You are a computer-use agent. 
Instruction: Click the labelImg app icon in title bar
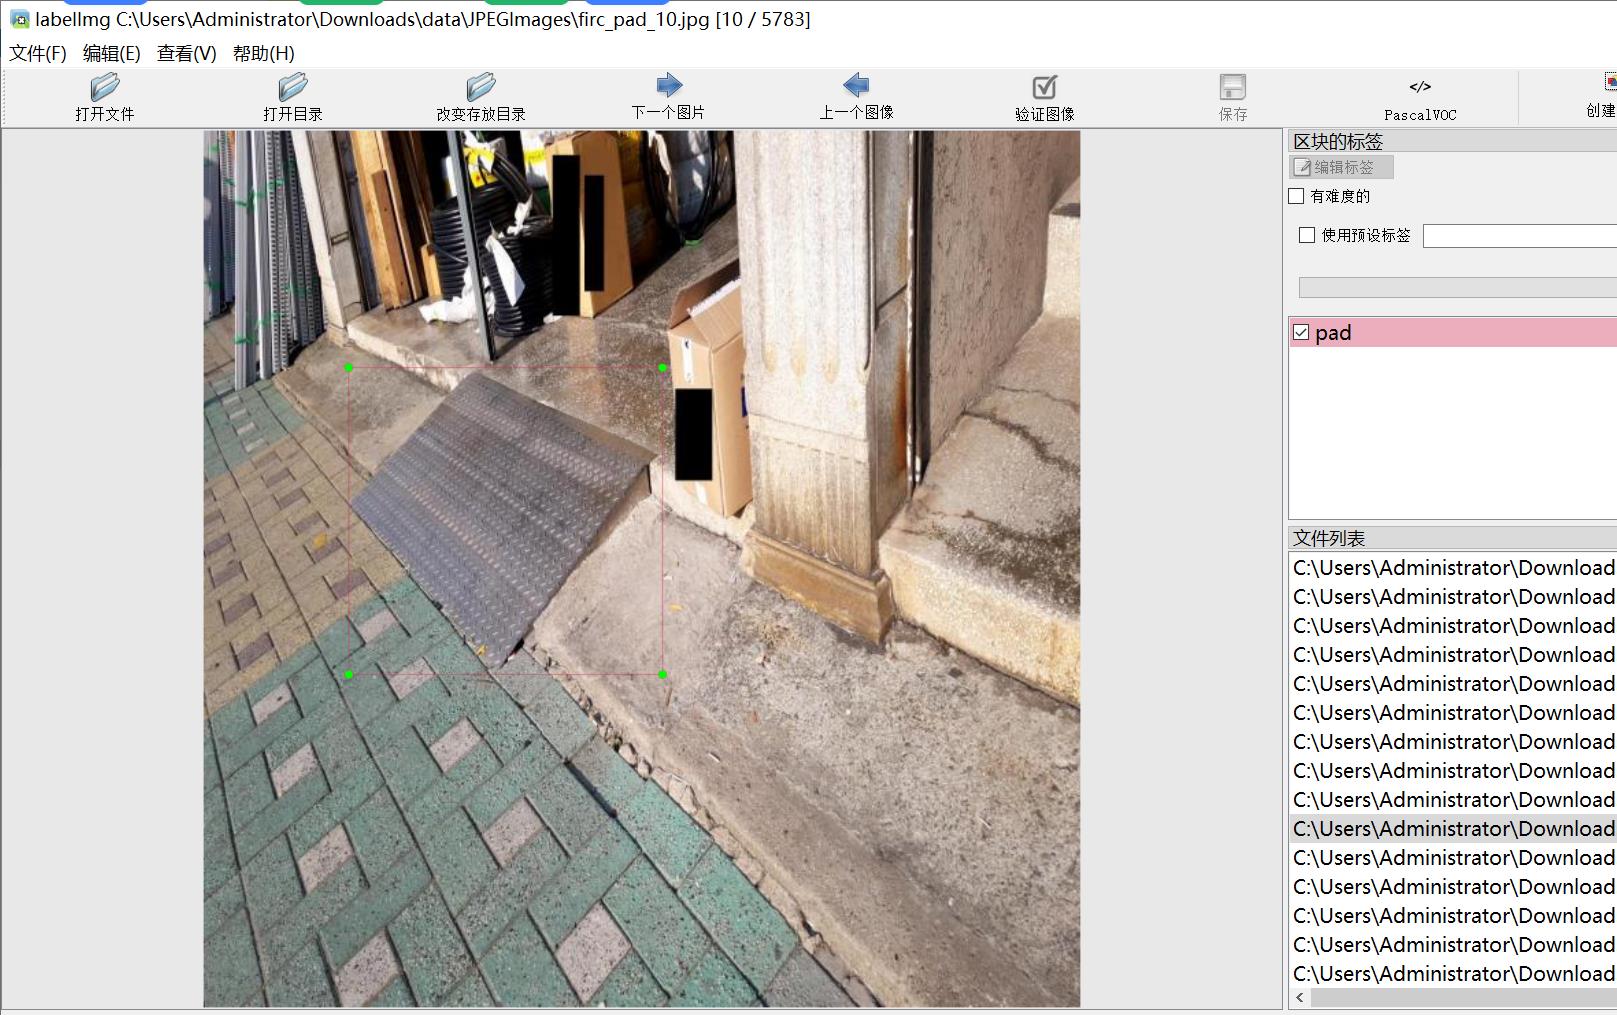tap(19, 19)
